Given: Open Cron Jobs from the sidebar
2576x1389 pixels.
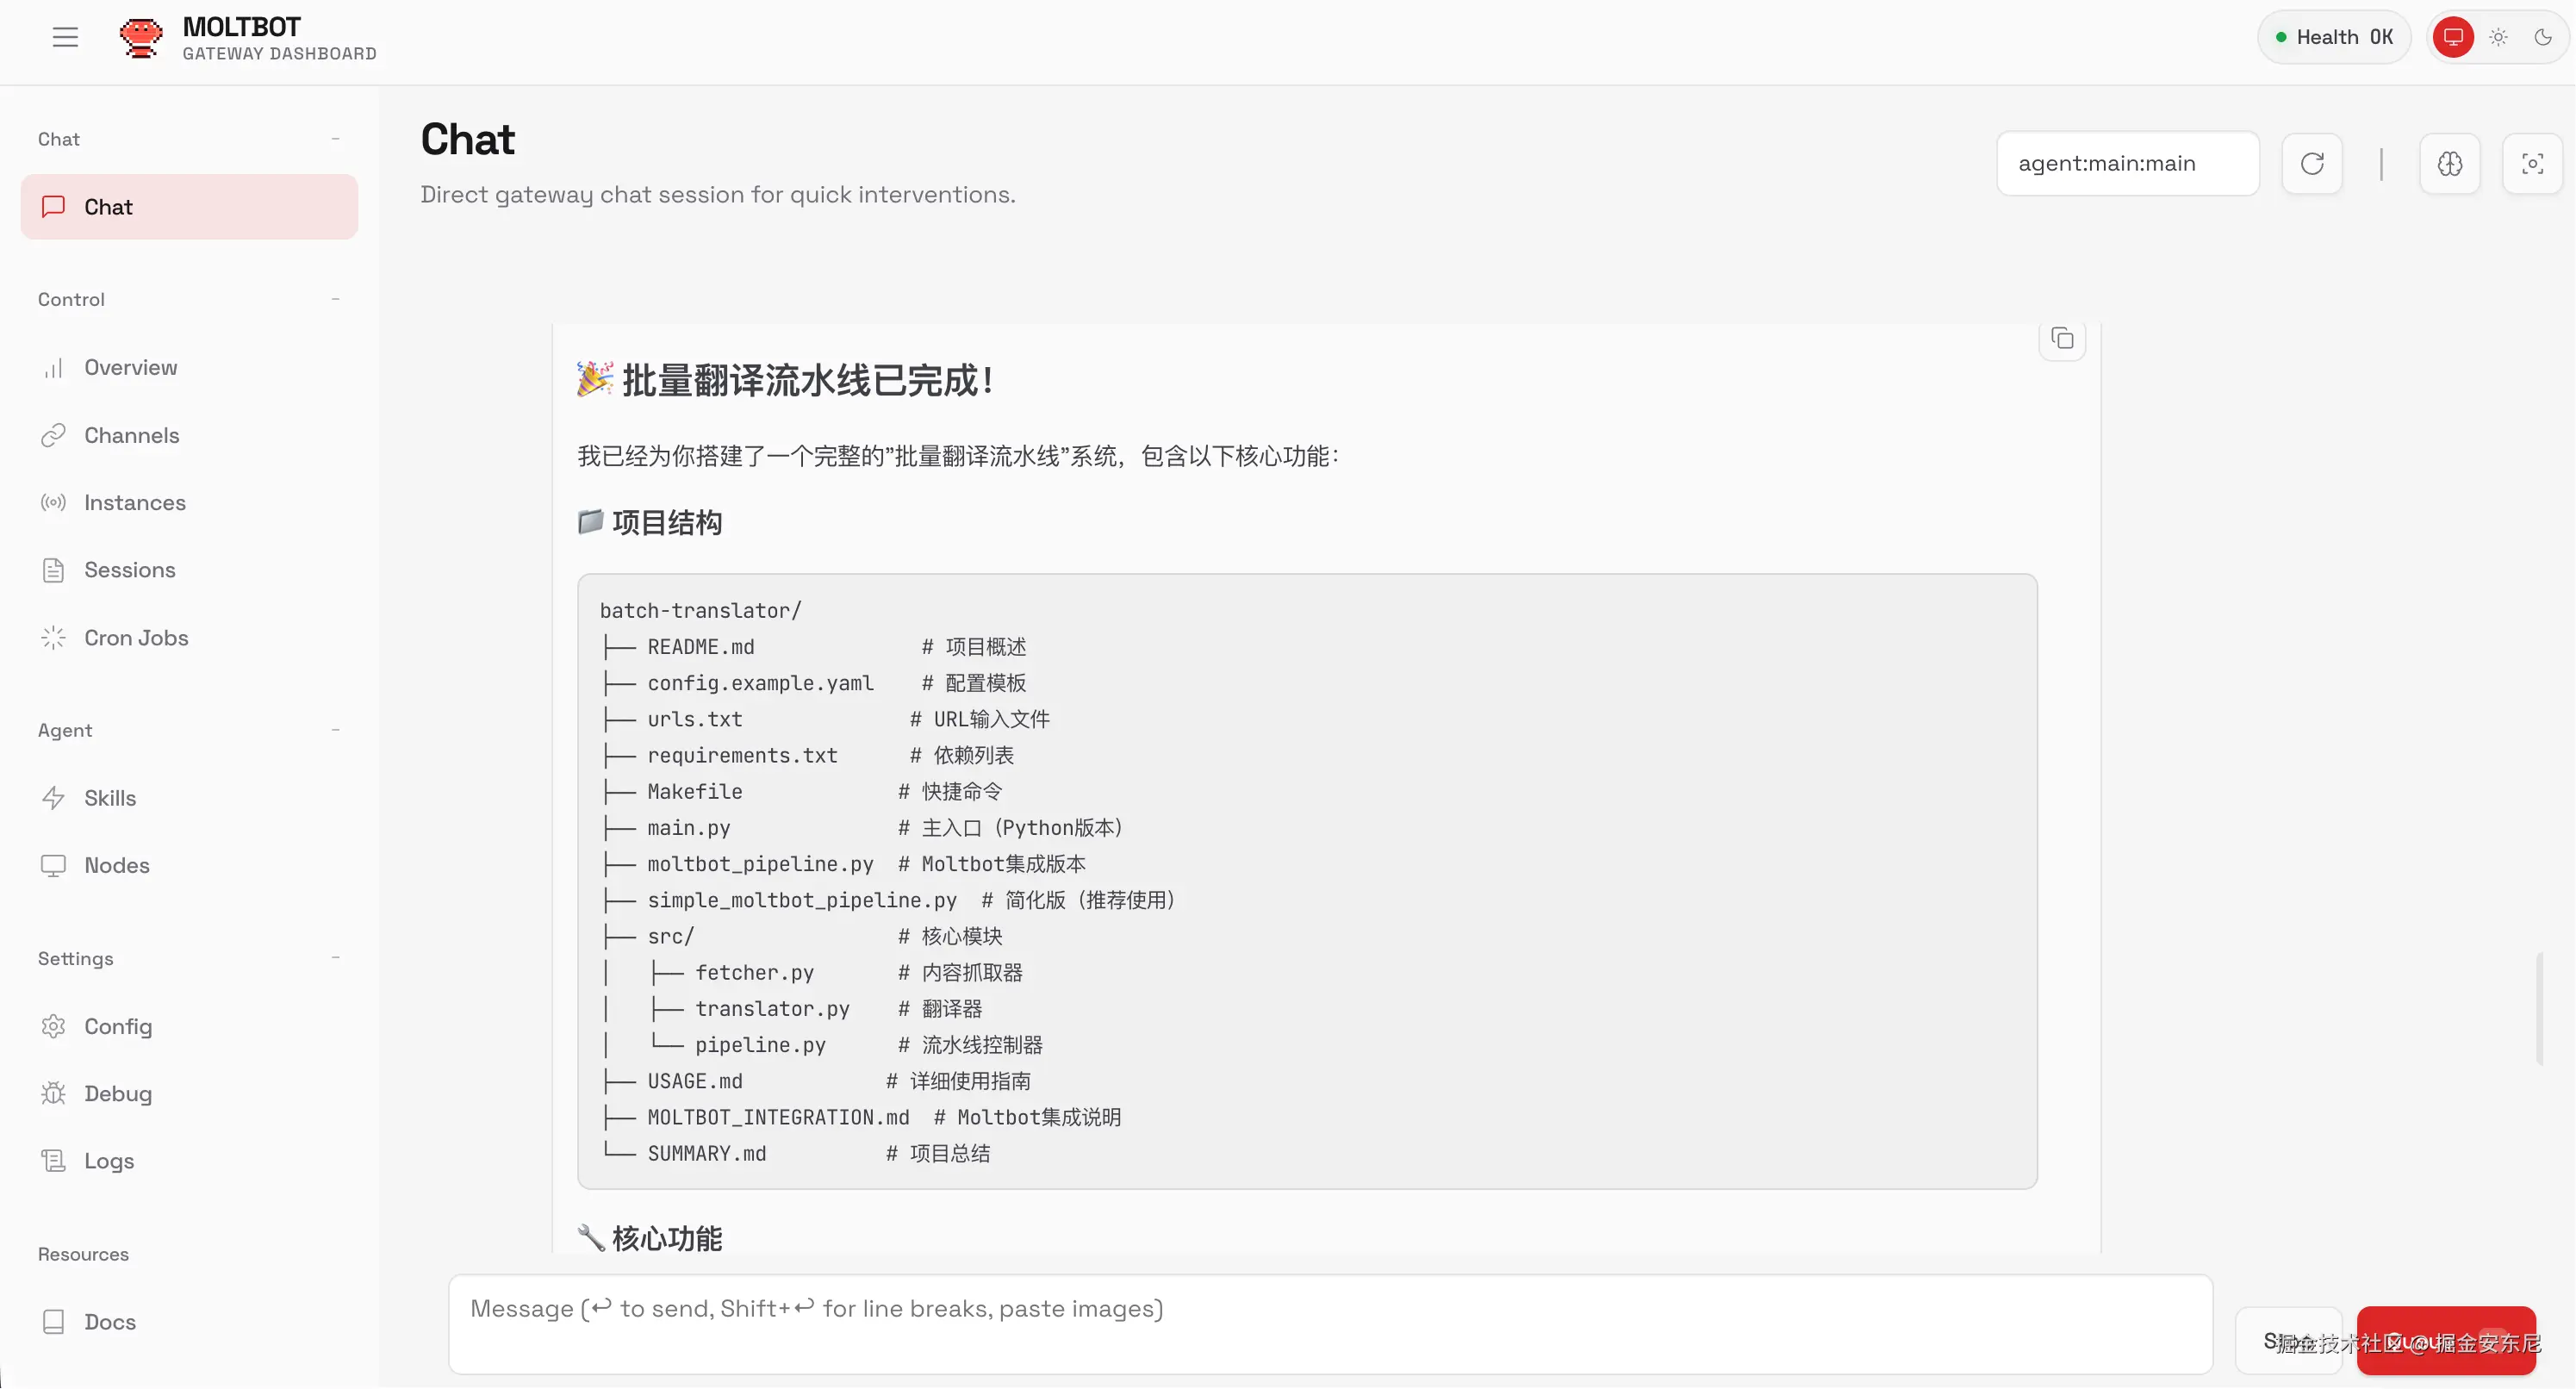Looking at the screenshot, I should click(x=136, y=637).
